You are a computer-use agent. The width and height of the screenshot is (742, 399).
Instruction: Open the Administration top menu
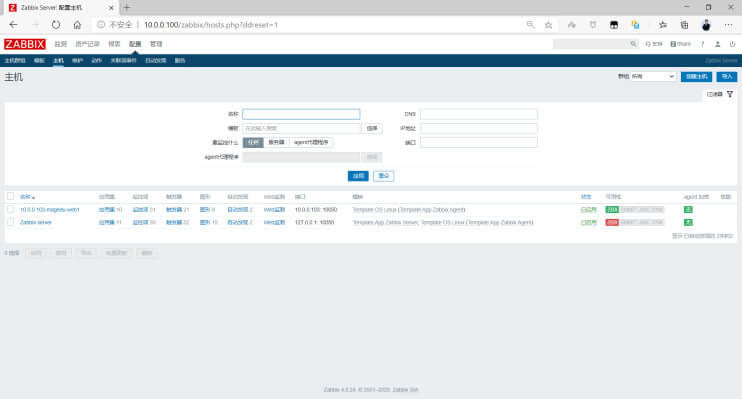[x=156, y=44]
